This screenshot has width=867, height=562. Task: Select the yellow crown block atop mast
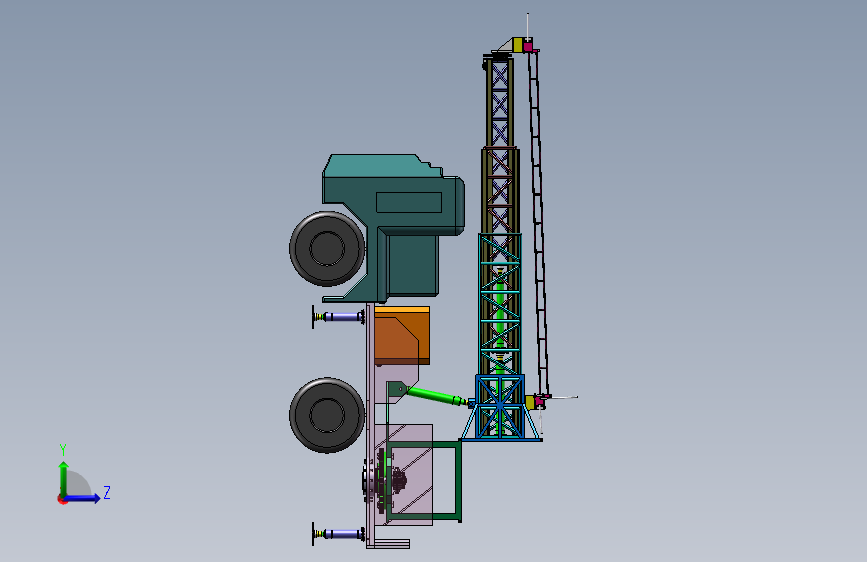(518, 45)
